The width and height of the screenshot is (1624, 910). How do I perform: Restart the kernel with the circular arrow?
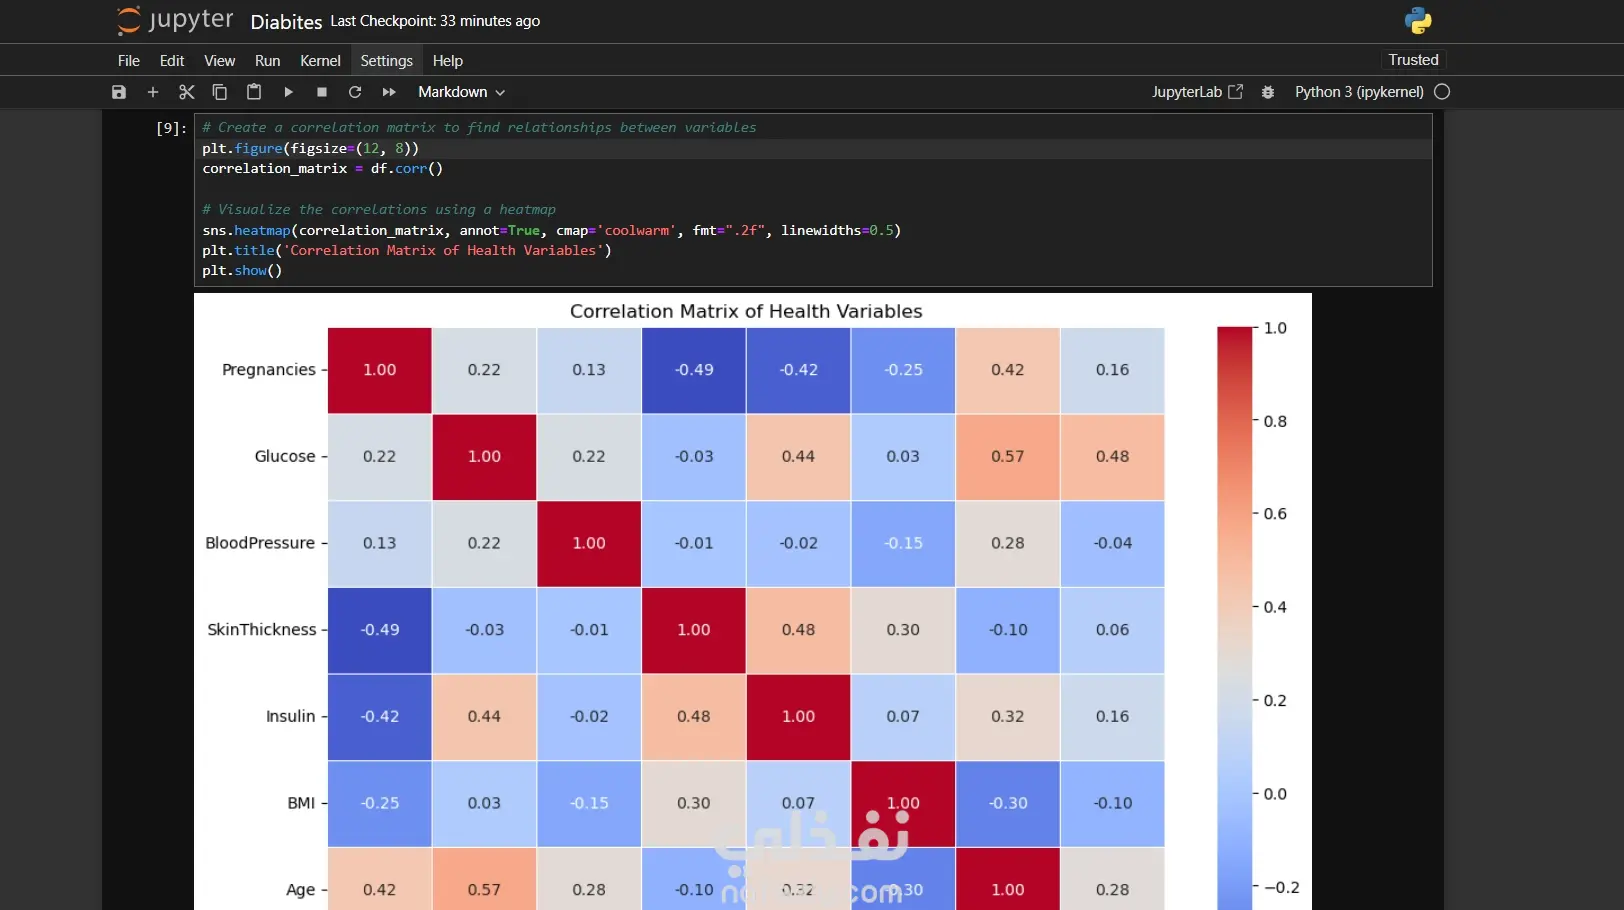tap(355, 92)
